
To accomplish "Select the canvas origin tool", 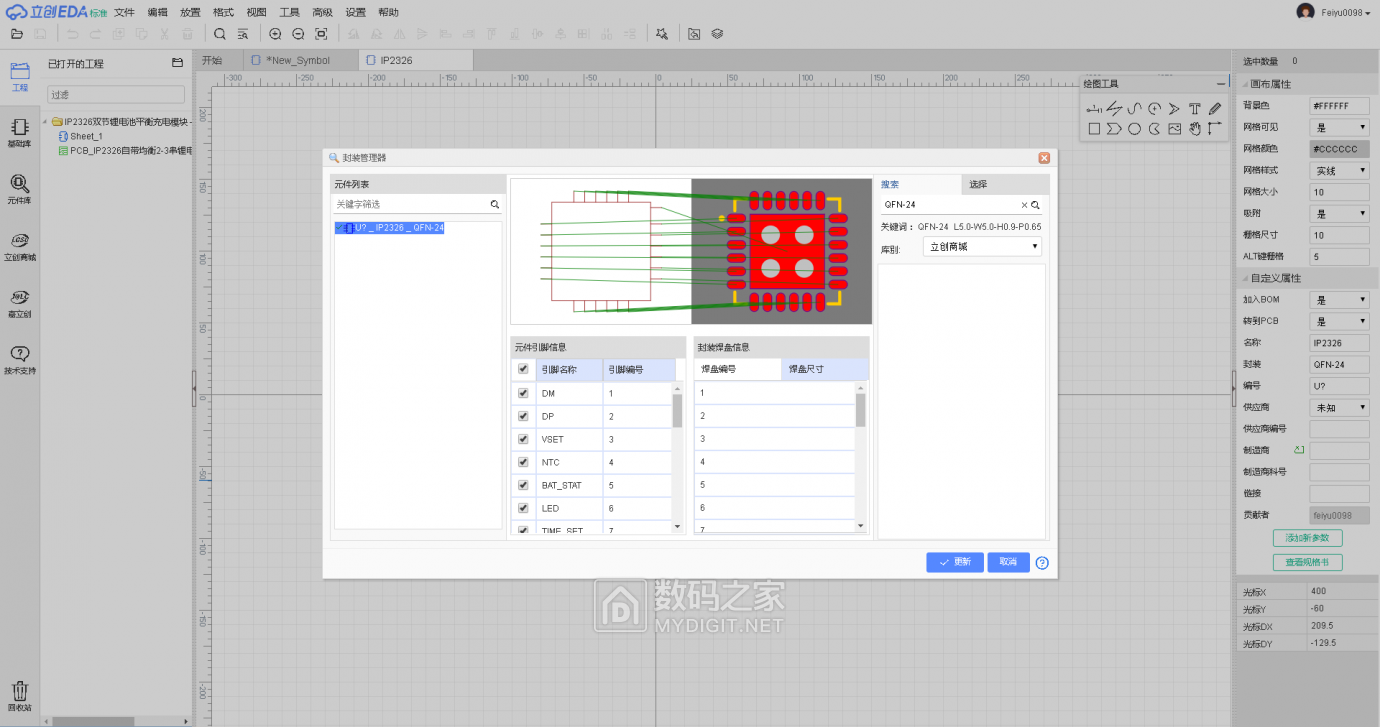I will [1215, 128].
